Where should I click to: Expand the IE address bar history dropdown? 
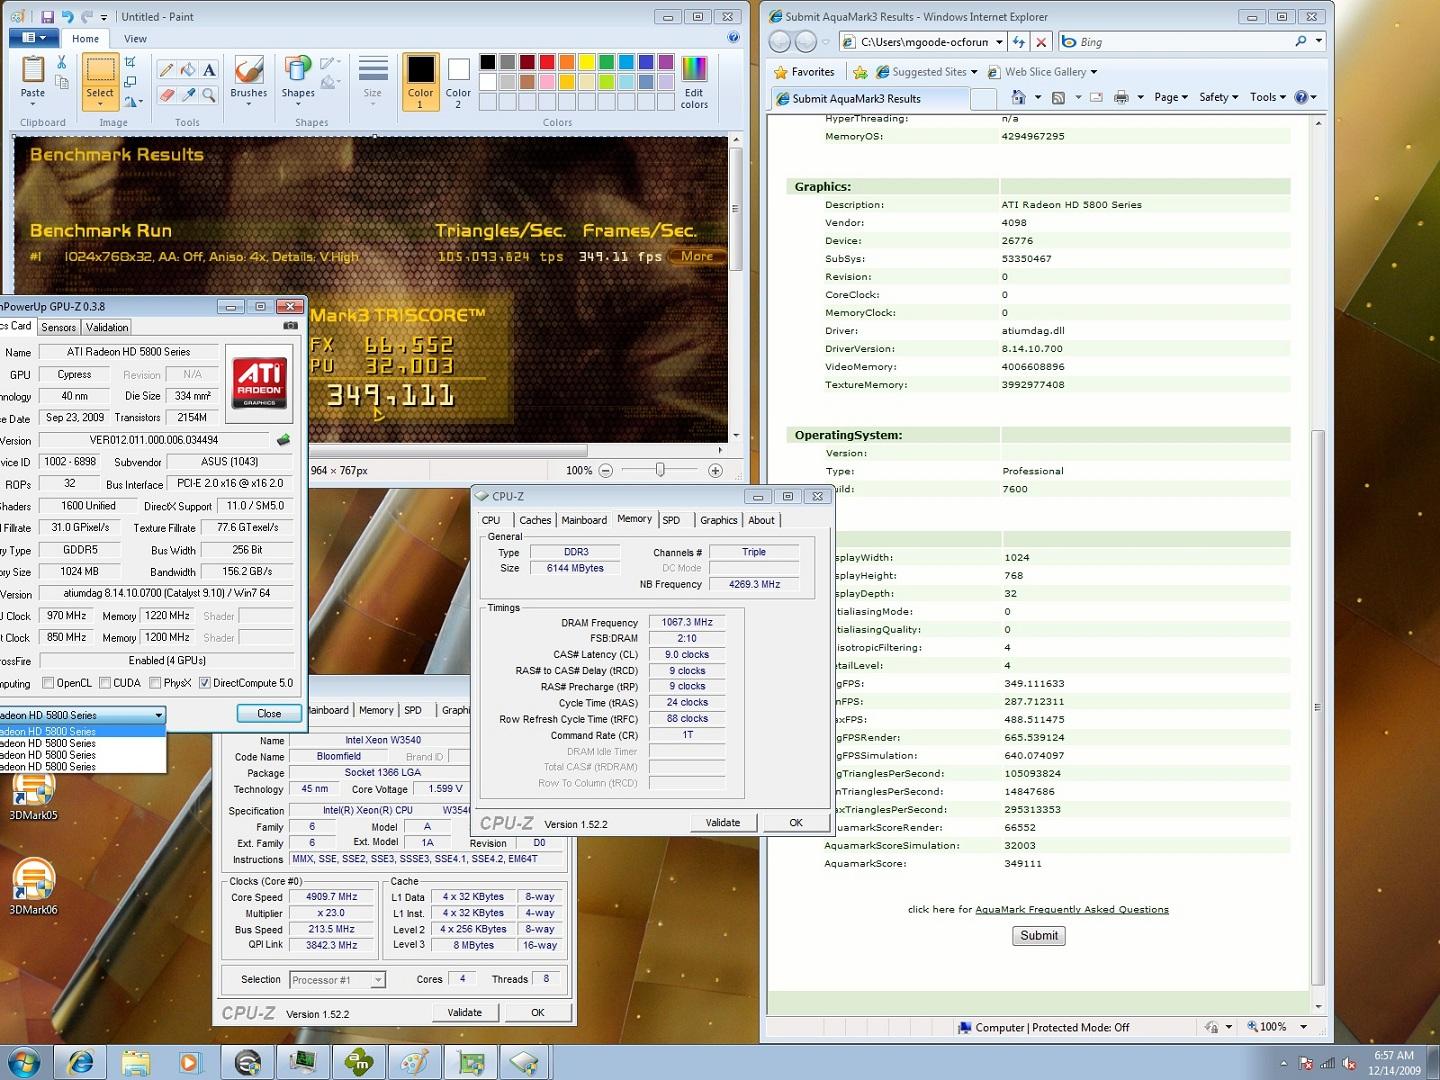tap(999, 42)
